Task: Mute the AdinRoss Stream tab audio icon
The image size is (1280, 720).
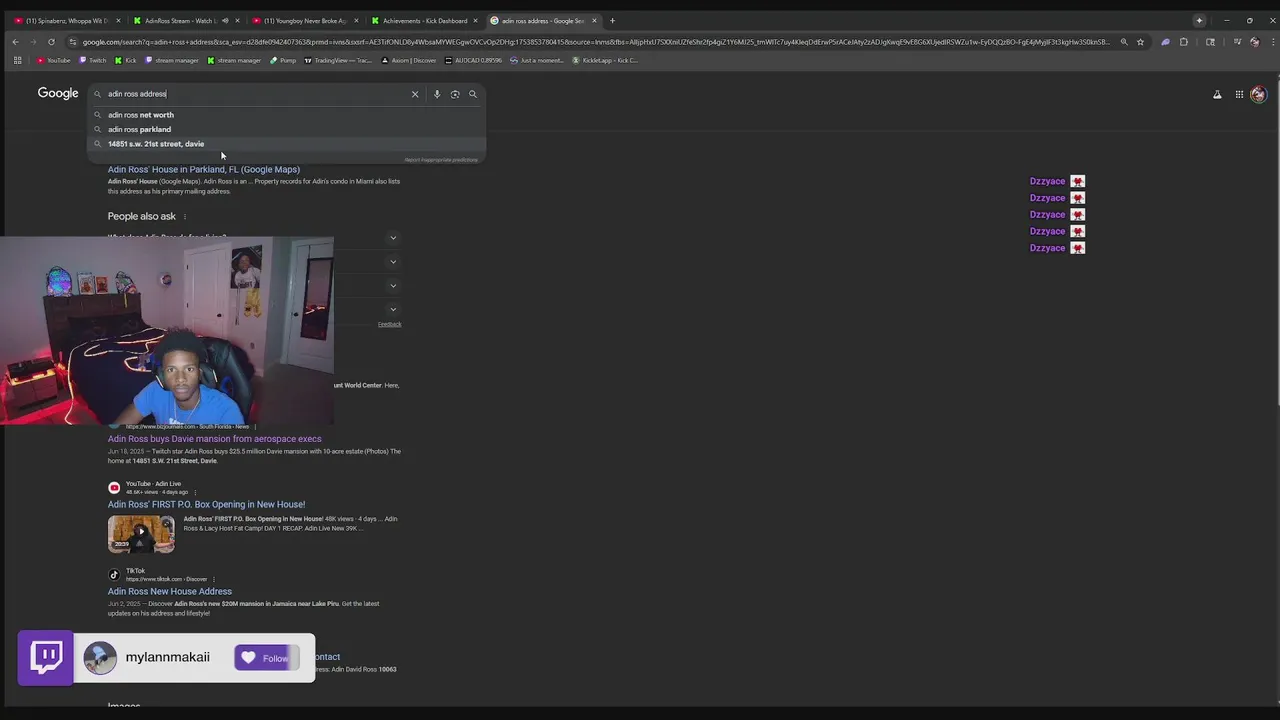Action: (224, 20)
